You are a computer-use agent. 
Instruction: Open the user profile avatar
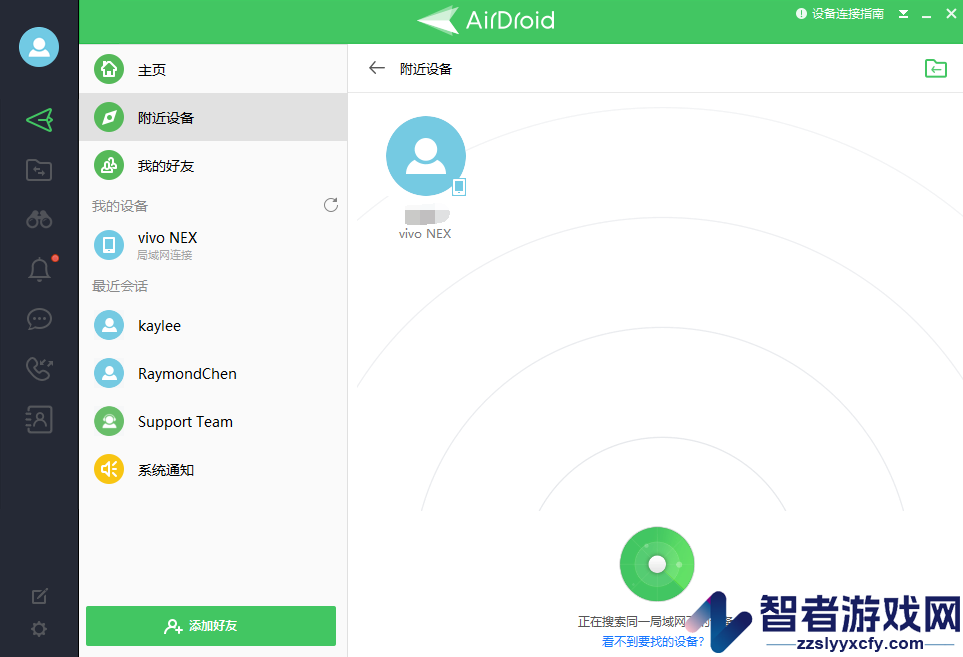(x=39, y=47)
